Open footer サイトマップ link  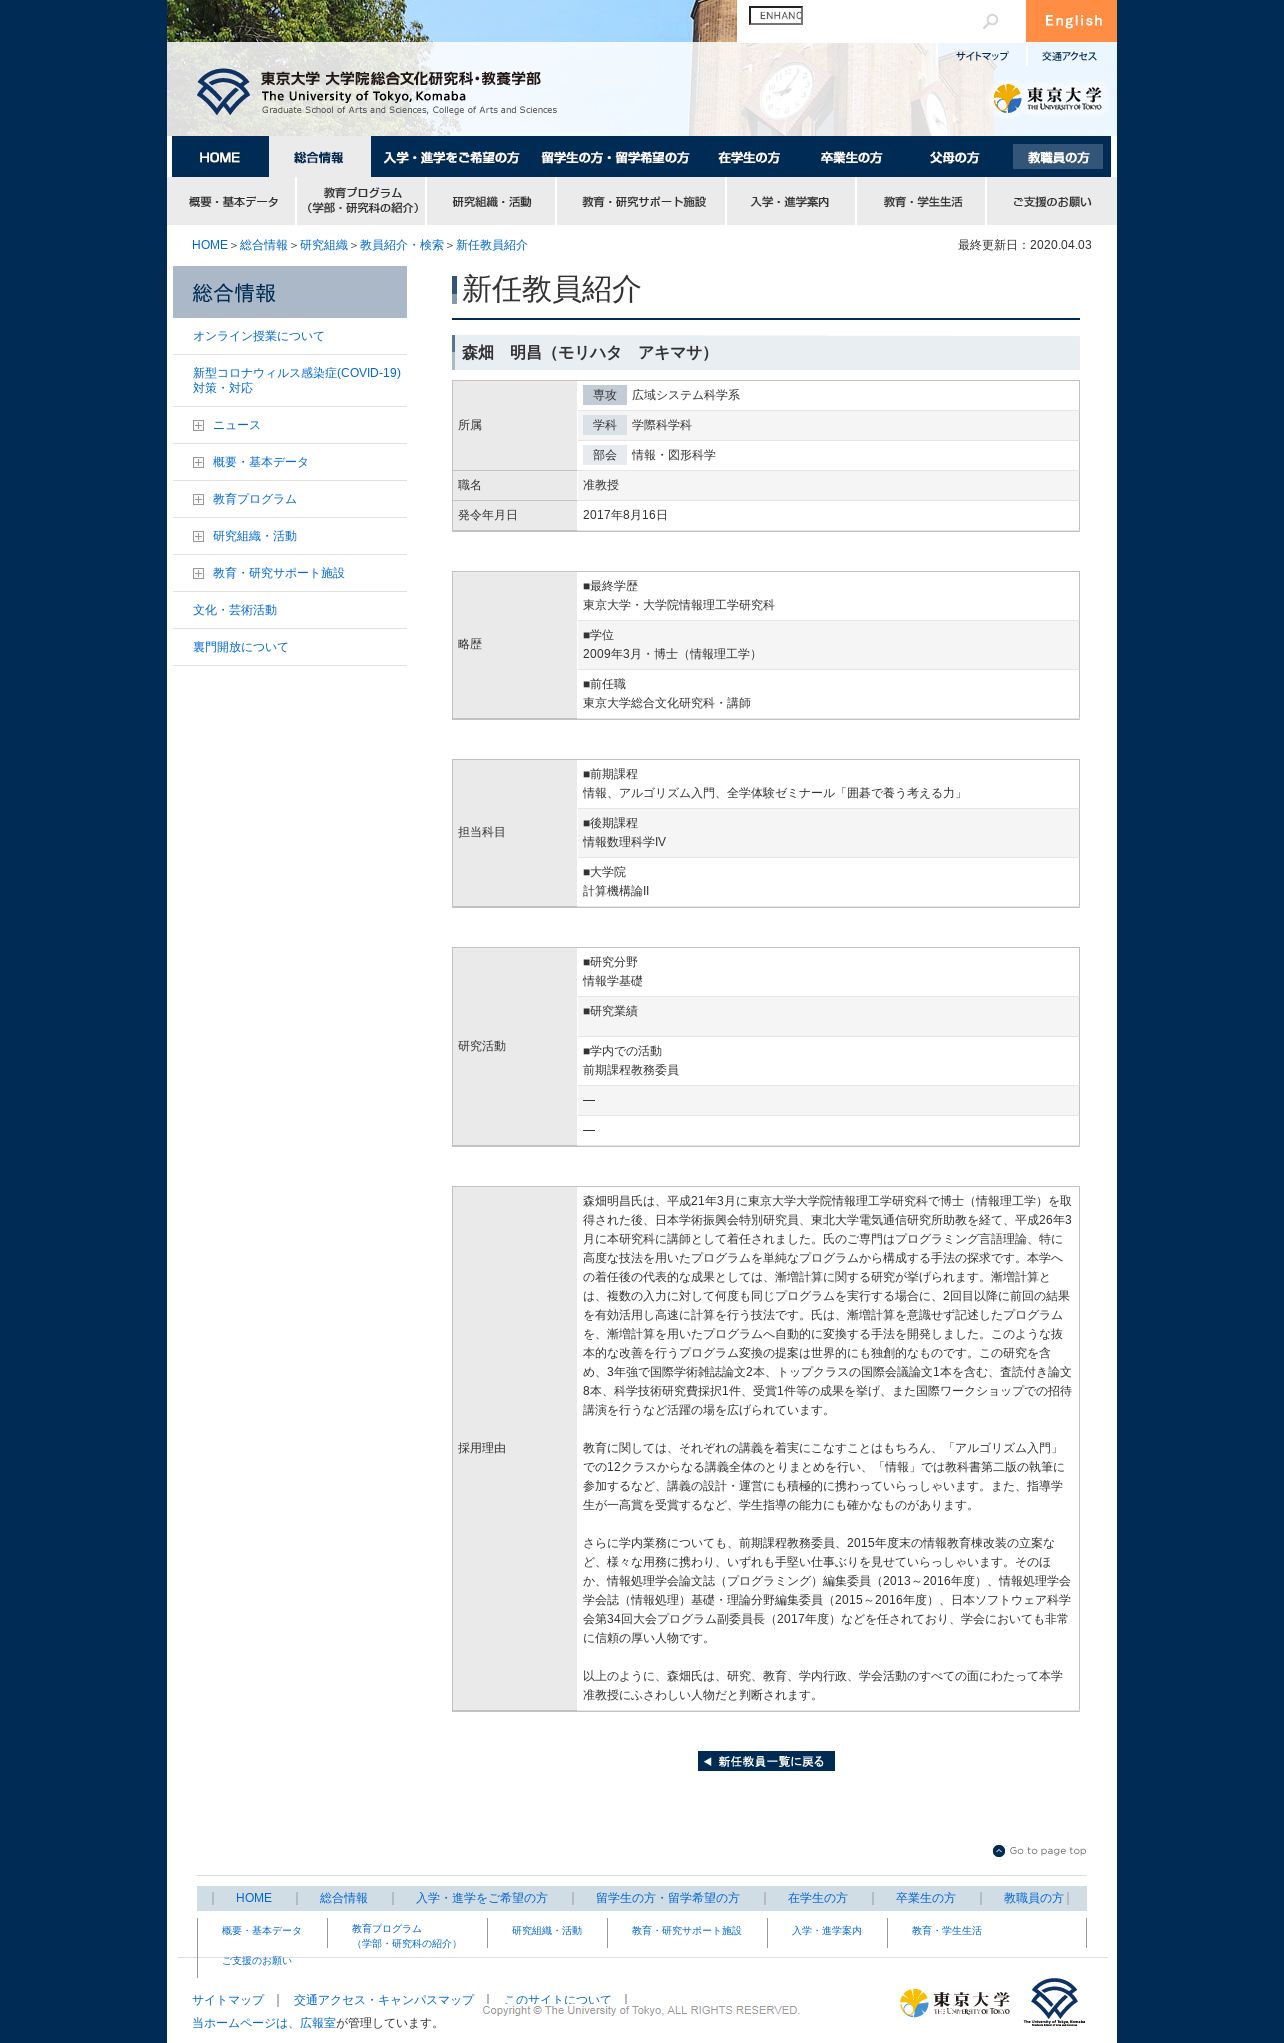click(x=228, y=2001)
